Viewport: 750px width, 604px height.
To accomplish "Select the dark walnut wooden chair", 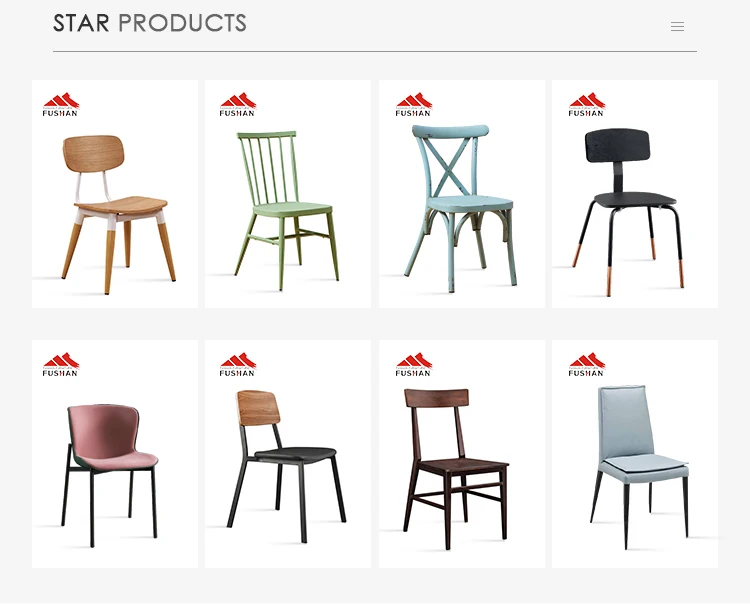I will coord(462,454).
